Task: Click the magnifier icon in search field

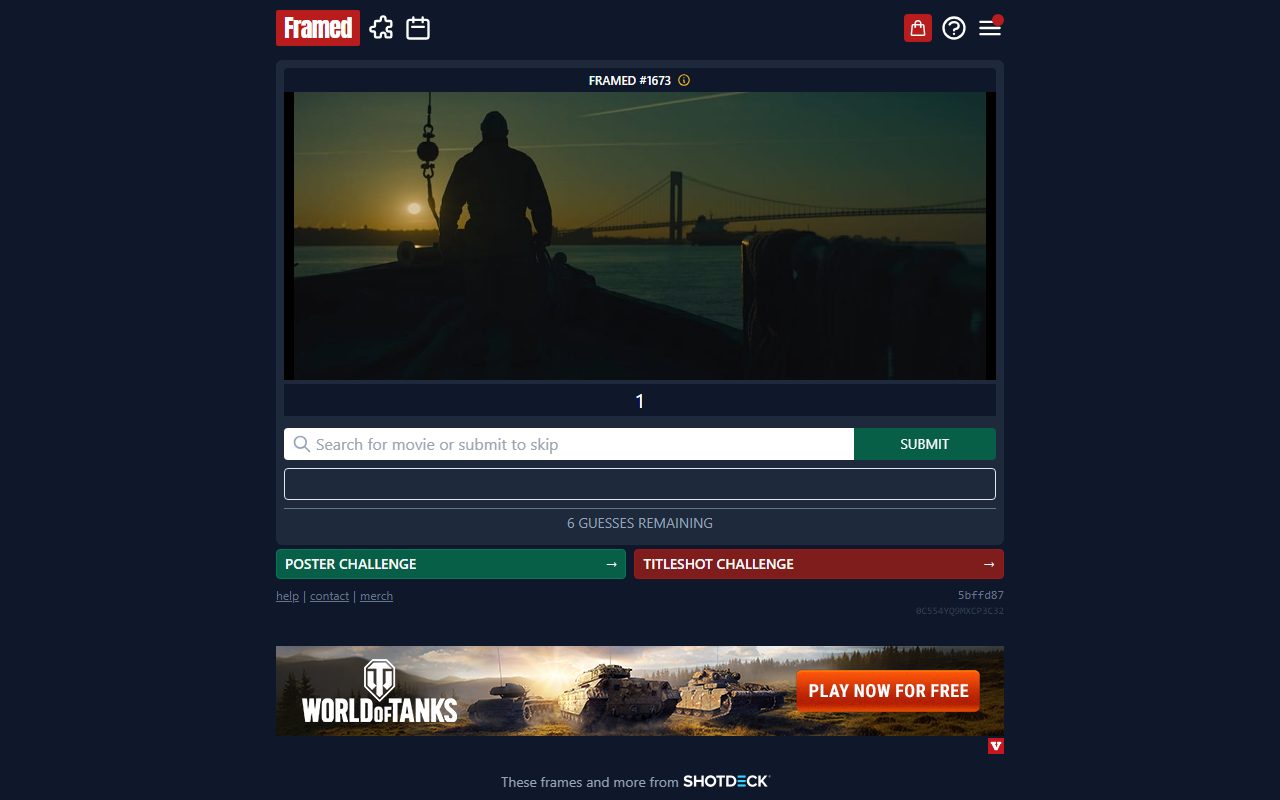Action: tap(301, 444)
